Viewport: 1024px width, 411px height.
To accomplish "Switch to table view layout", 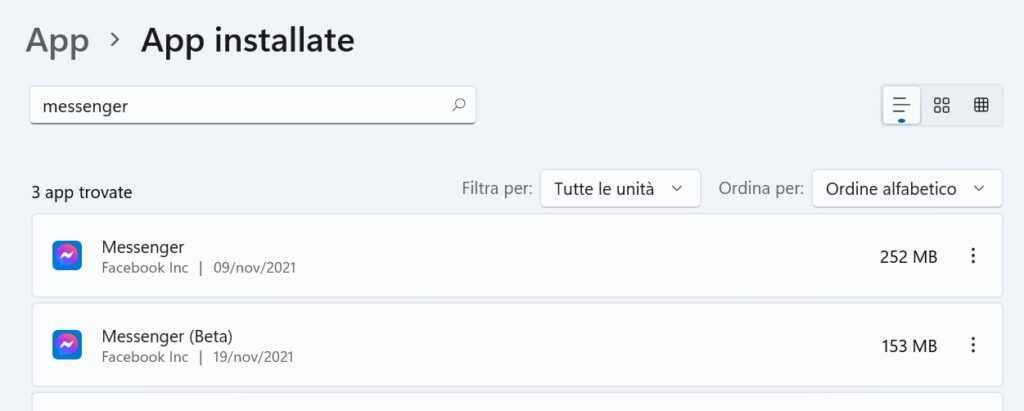I will (981, 104).
